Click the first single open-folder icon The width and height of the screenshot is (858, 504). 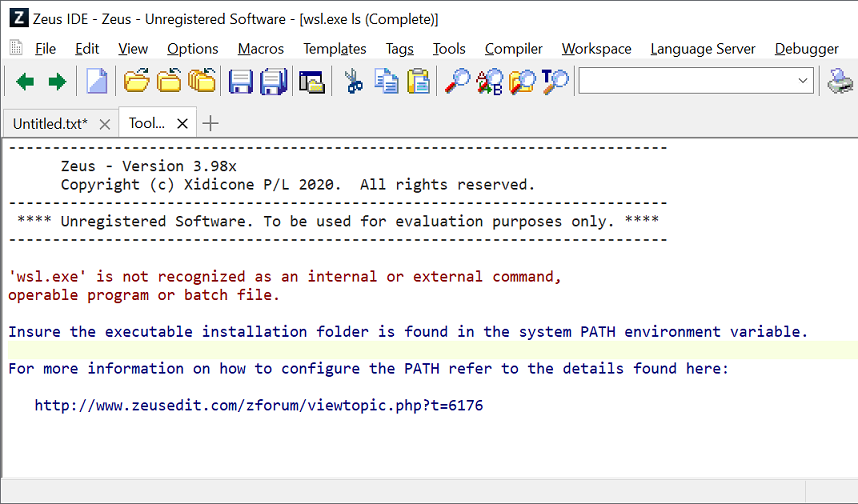(x=136, y=81)
